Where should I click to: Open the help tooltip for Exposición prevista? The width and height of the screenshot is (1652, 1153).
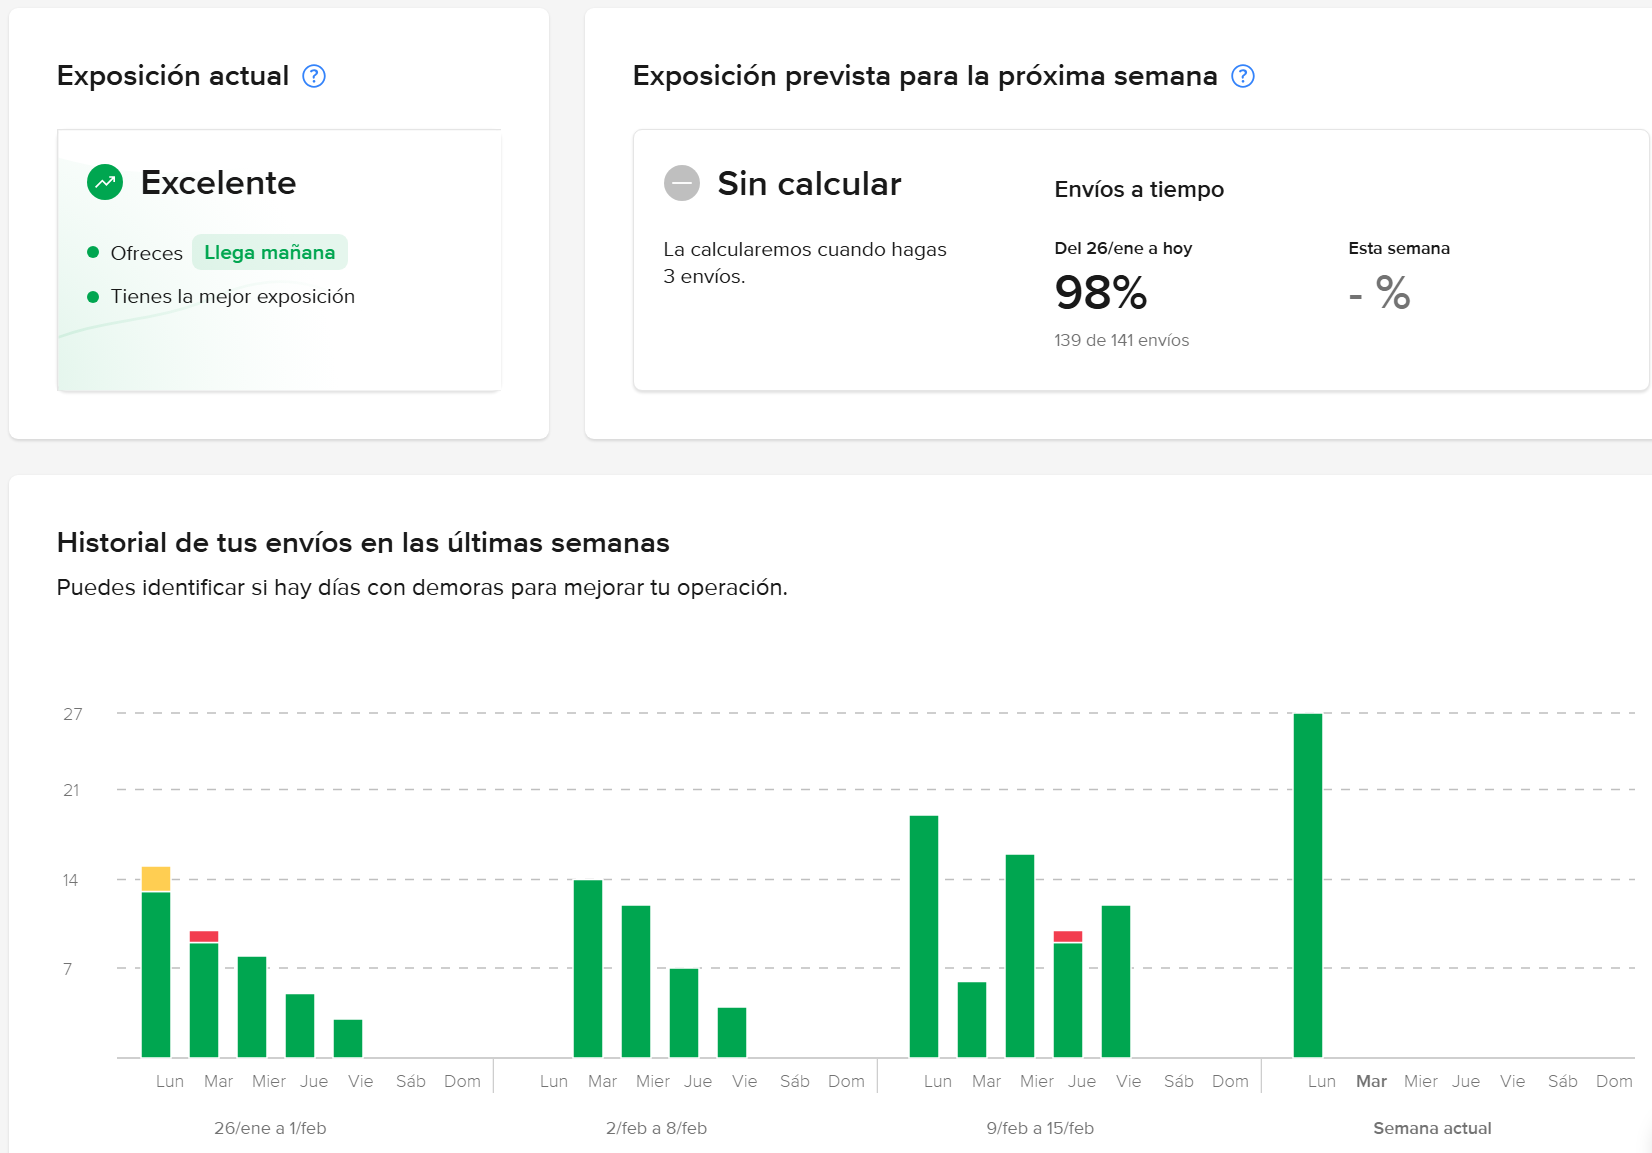pyautogui.click(x=1243, y=75)
